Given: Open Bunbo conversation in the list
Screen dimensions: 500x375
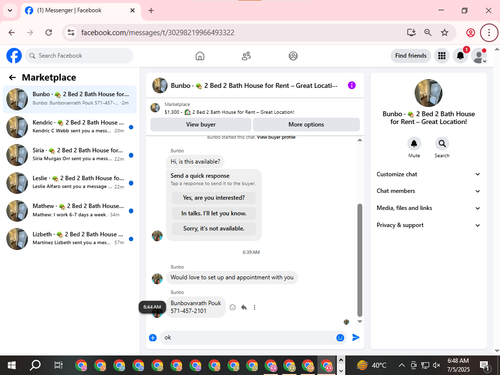Looking at the screenshot, I should click(x=70, y=99).
